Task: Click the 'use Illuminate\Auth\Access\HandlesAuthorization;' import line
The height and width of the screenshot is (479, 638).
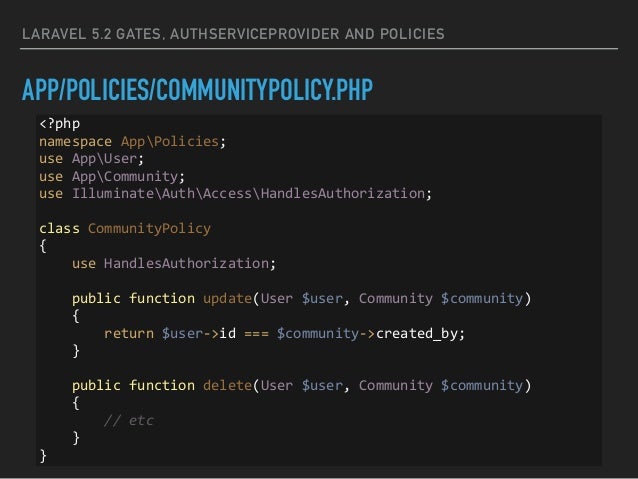Action: [236, 193]
